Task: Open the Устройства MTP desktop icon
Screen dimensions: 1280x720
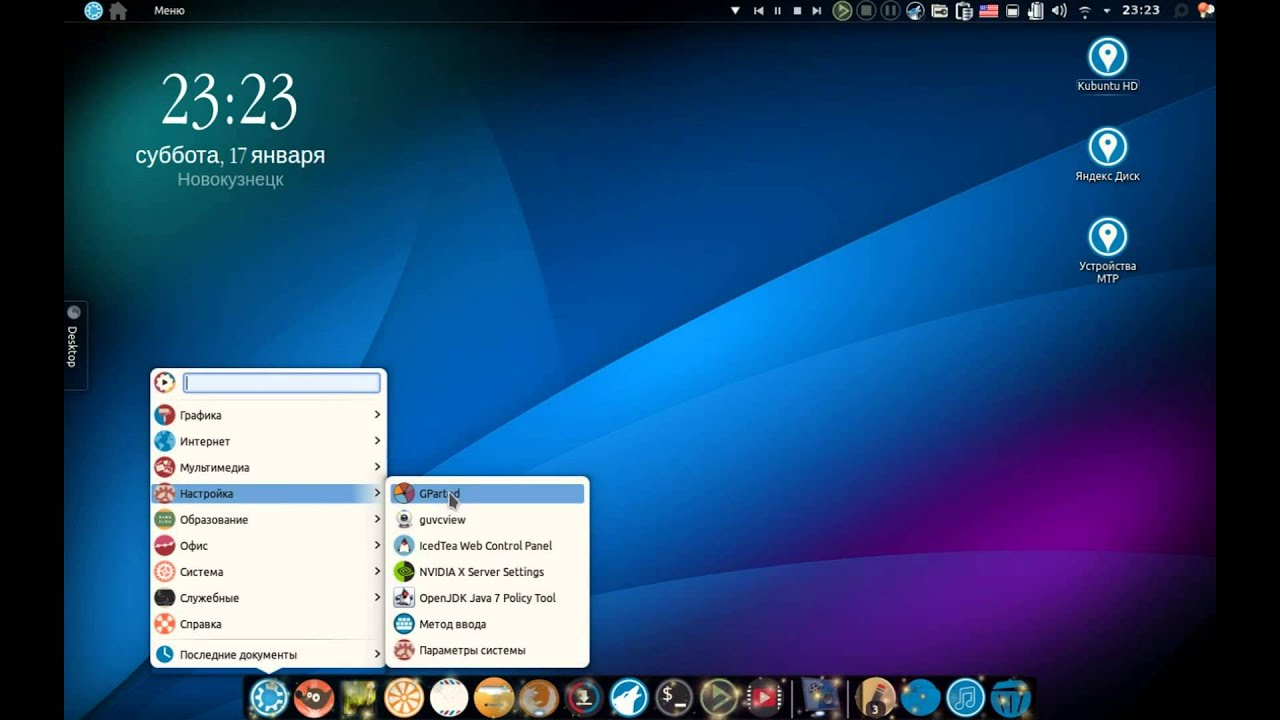Action: click(1107, 251)
